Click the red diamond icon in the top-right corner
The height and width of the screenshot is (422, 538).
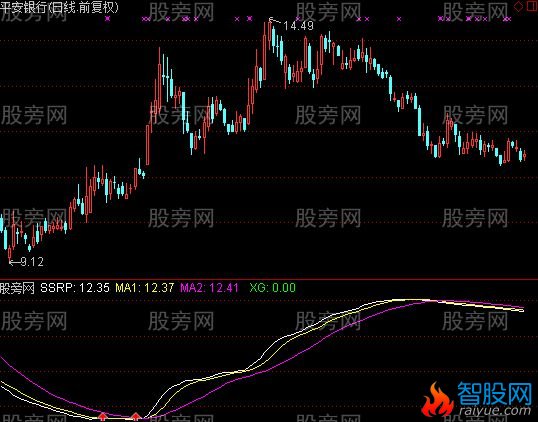pos(518,6)
